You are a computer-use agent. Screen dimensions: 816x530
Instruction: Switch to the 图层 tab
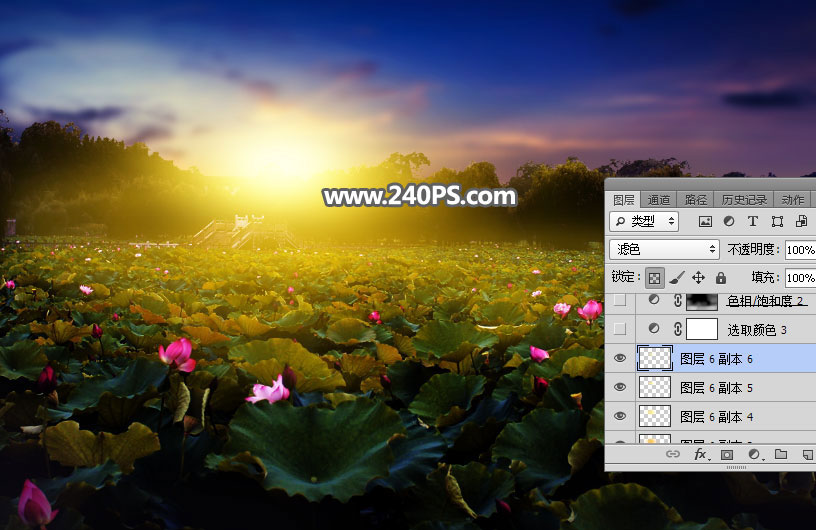point(623,200)
